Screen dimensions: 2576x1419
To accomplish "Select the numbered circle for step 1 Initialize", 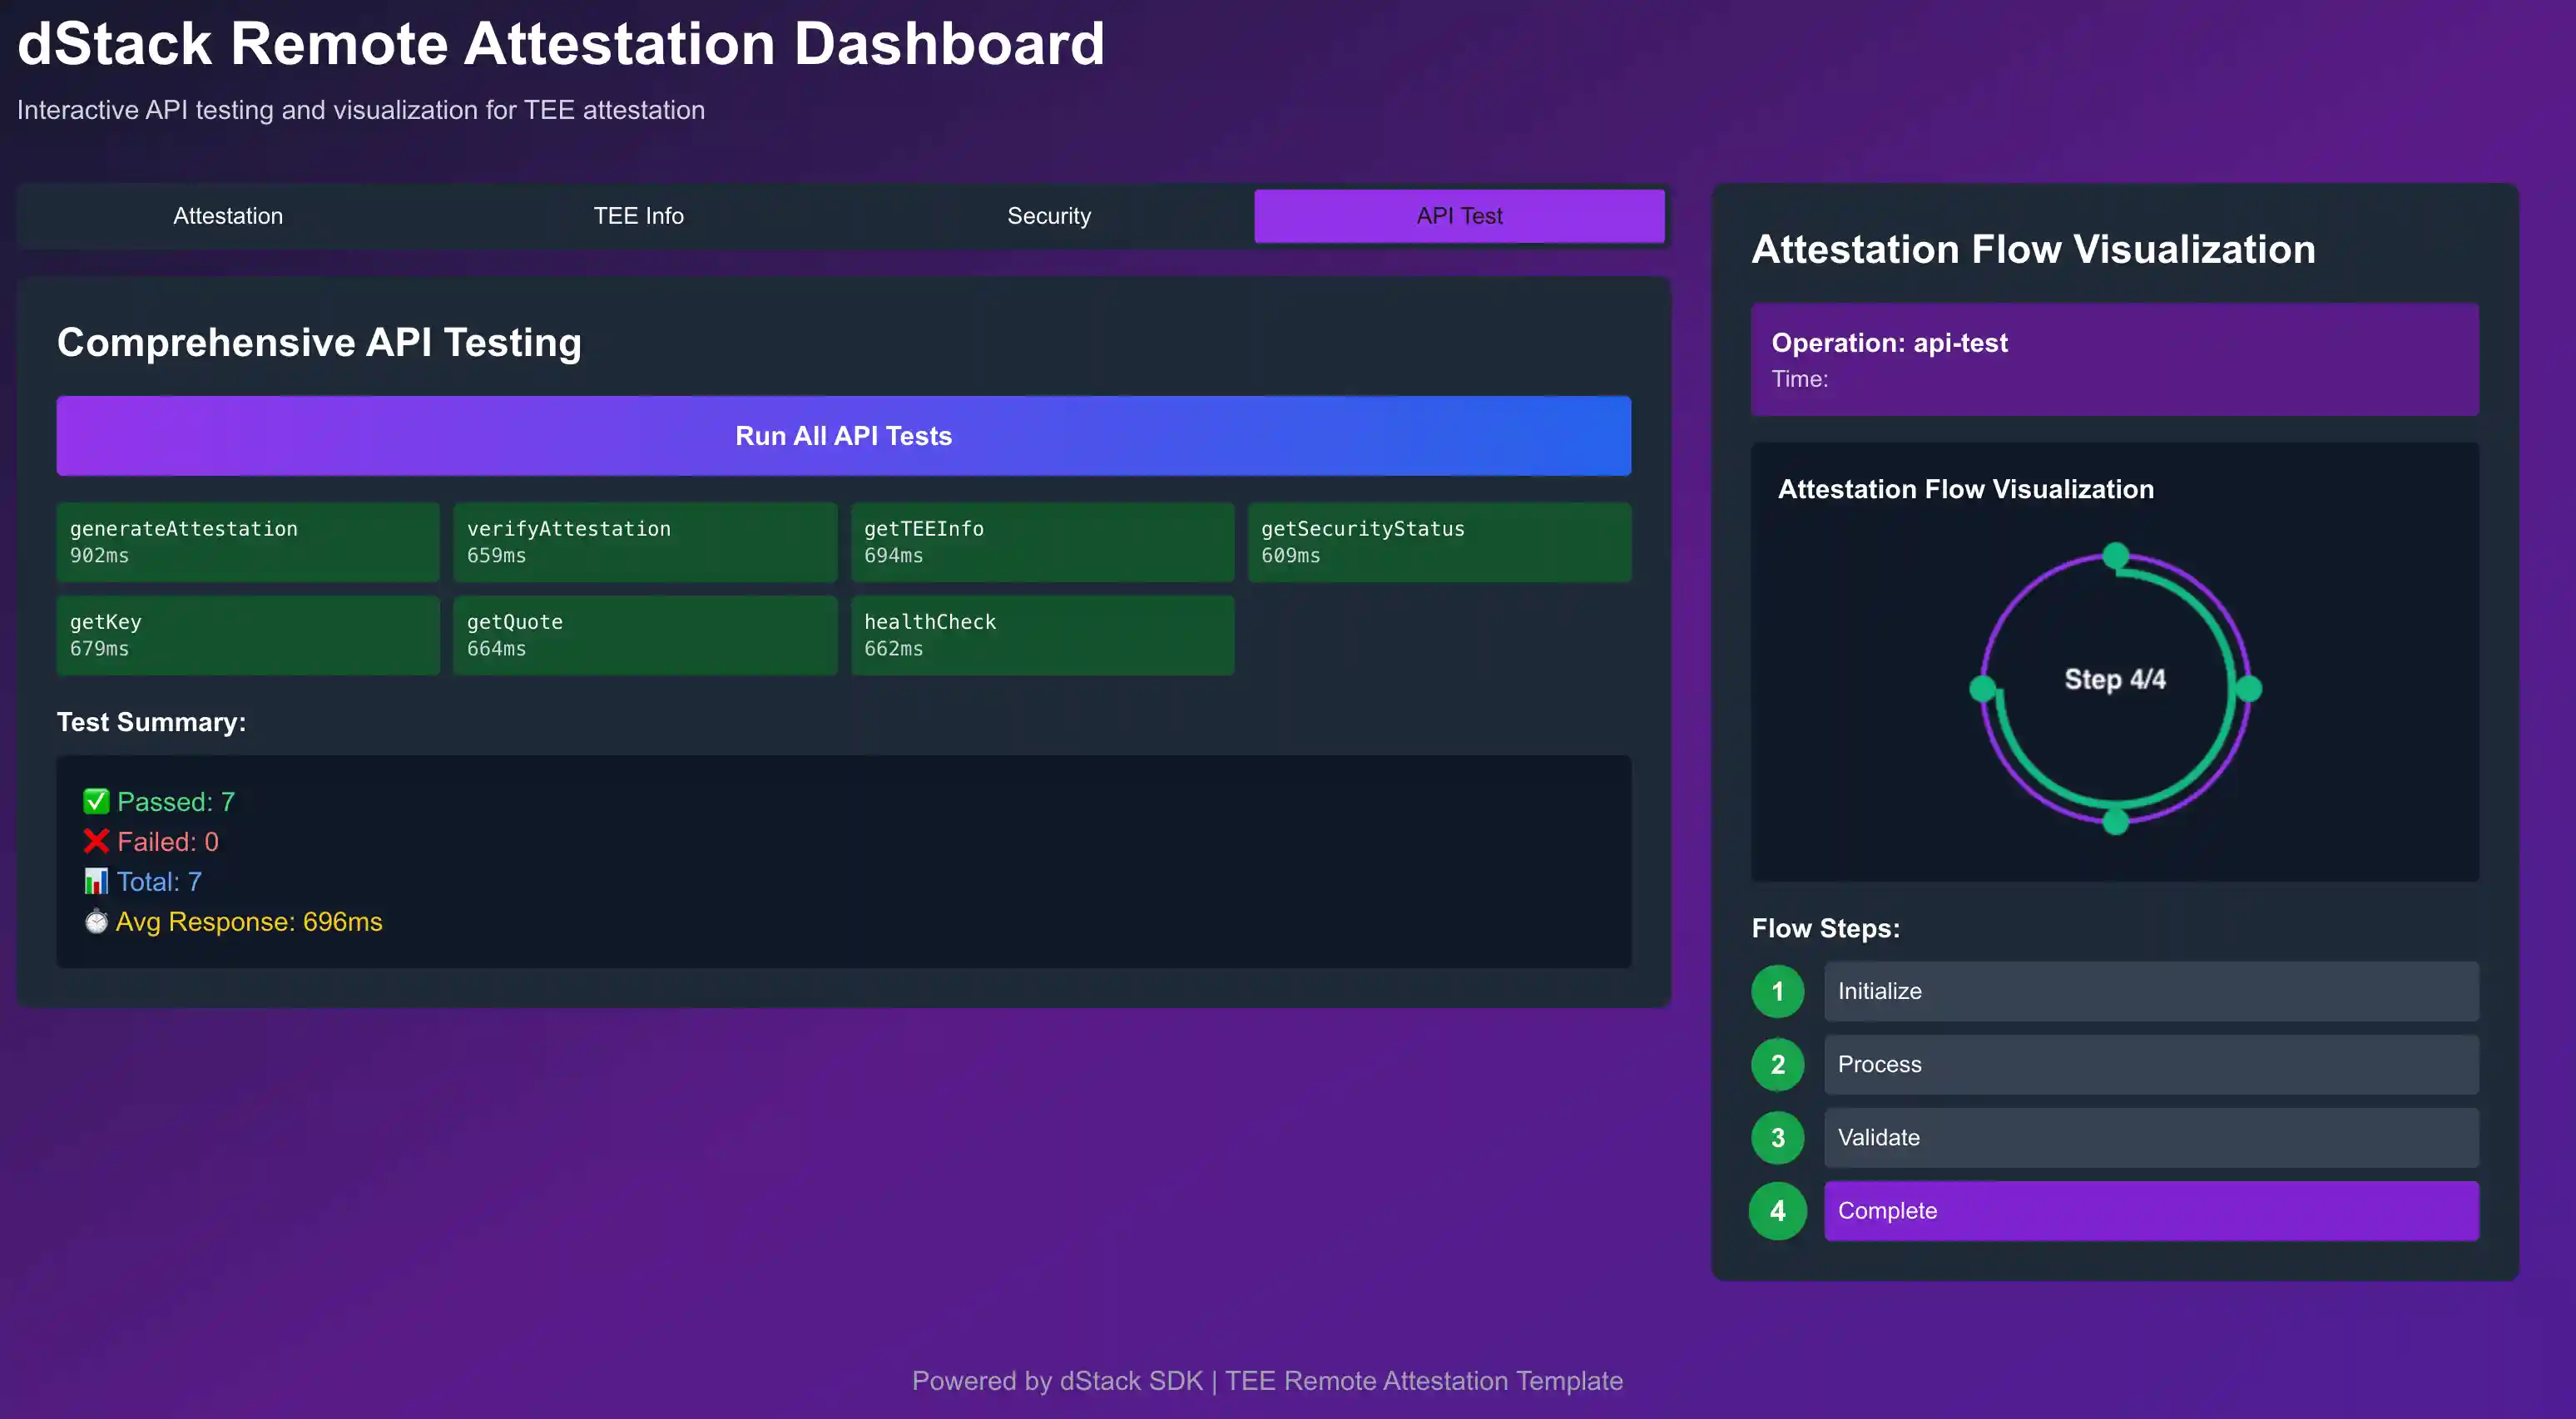I will click(1778, 991).
